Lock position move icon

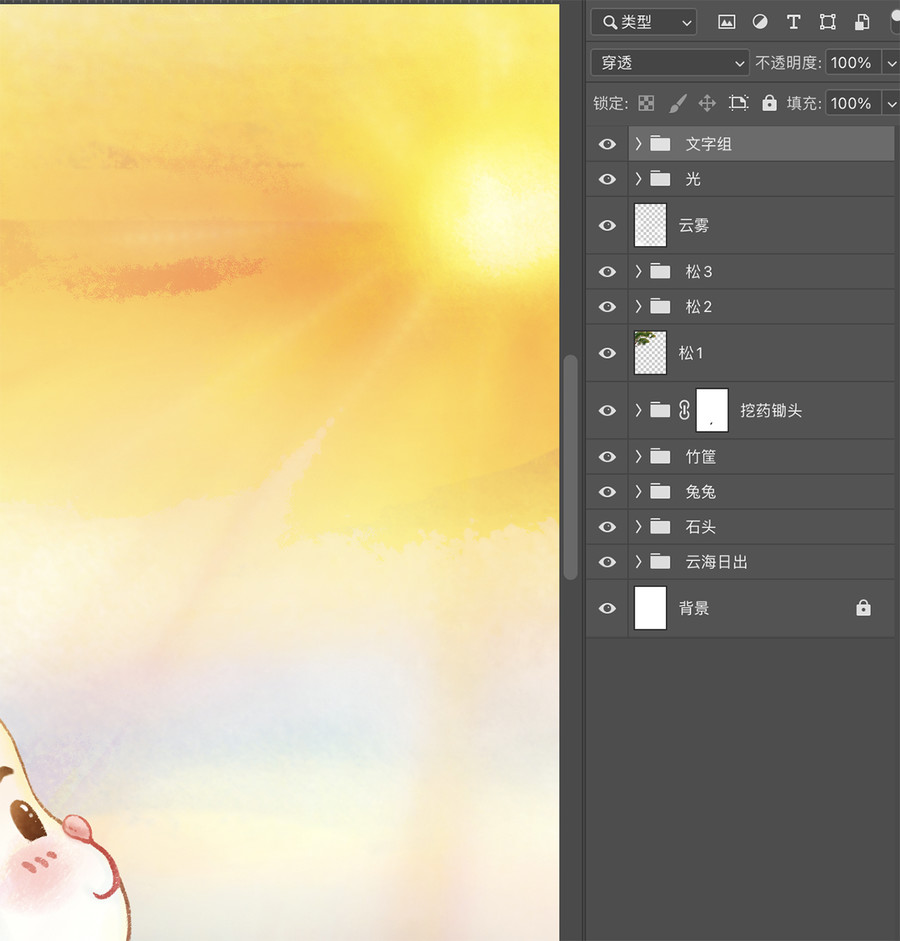tap(707, 103)
